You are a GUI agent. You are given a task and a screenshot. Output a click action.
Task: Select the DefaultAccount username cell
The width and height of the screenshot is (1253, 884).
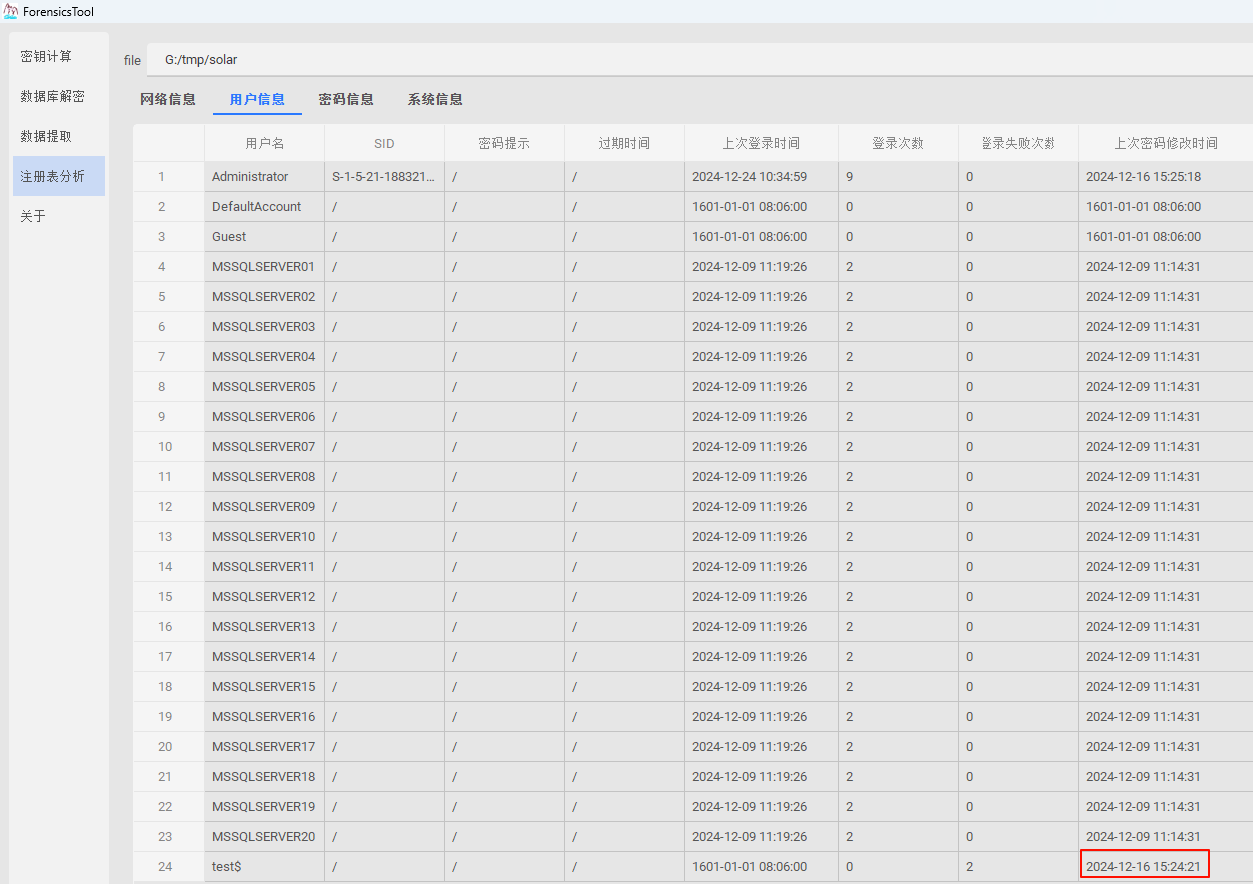coord(265,207)
